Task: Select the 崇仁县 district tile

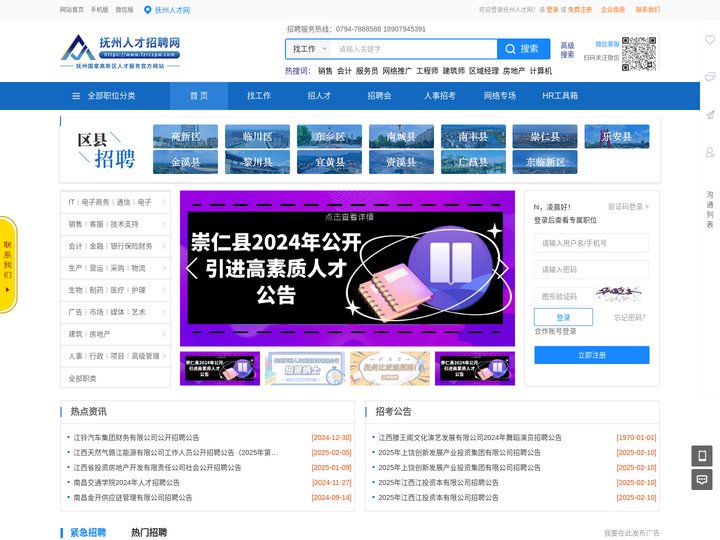Action: 545,136
